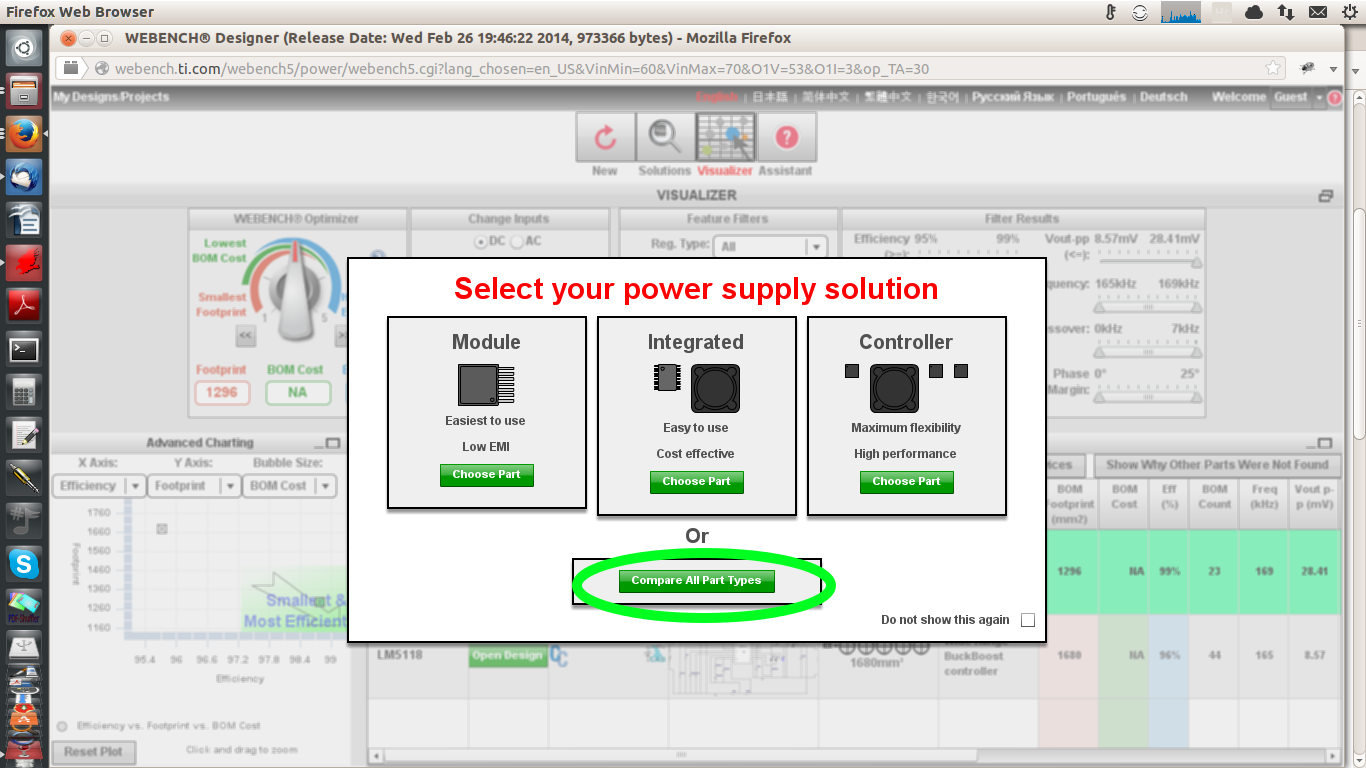The image size is (1366, 768).
Task: Expand the Guest account dropdown arrow
Action: tap(1320, 97)
